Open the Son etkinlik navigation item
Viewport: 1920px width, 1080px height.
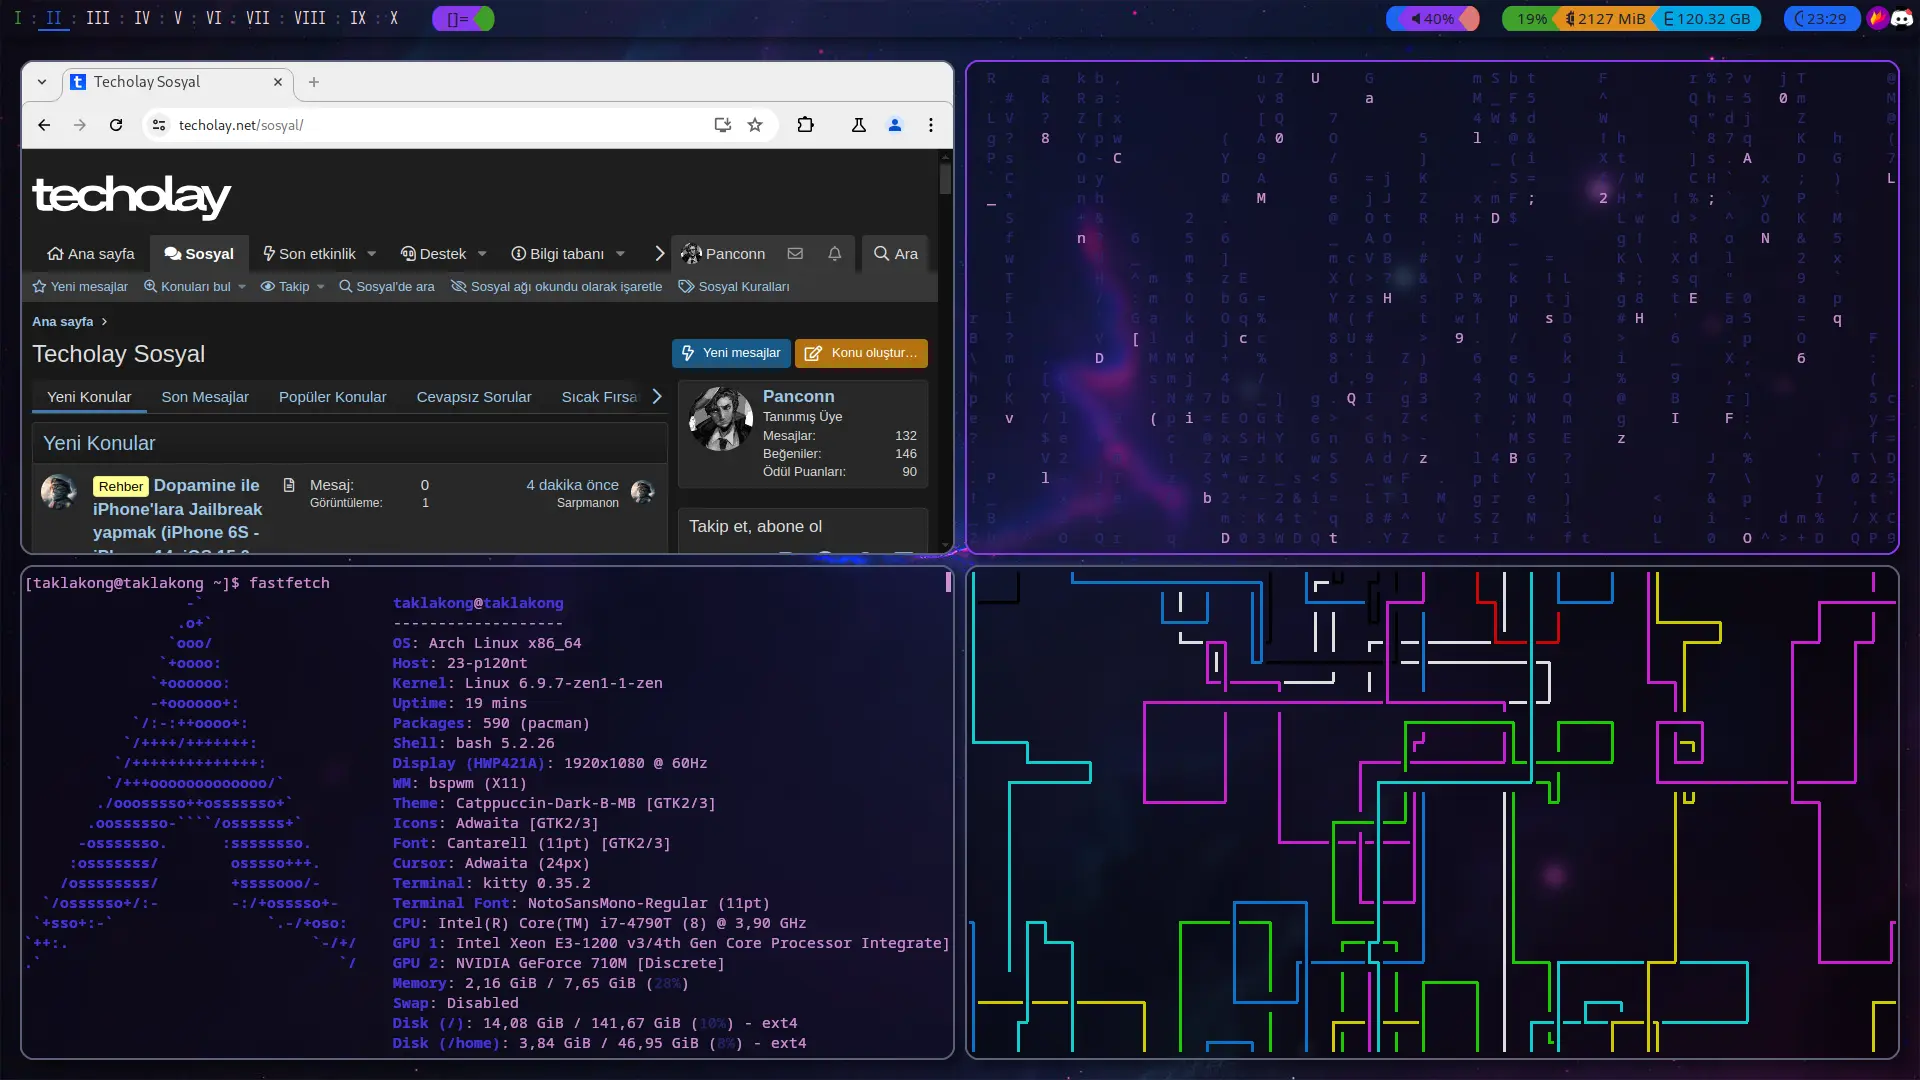(x=309, y=254)
